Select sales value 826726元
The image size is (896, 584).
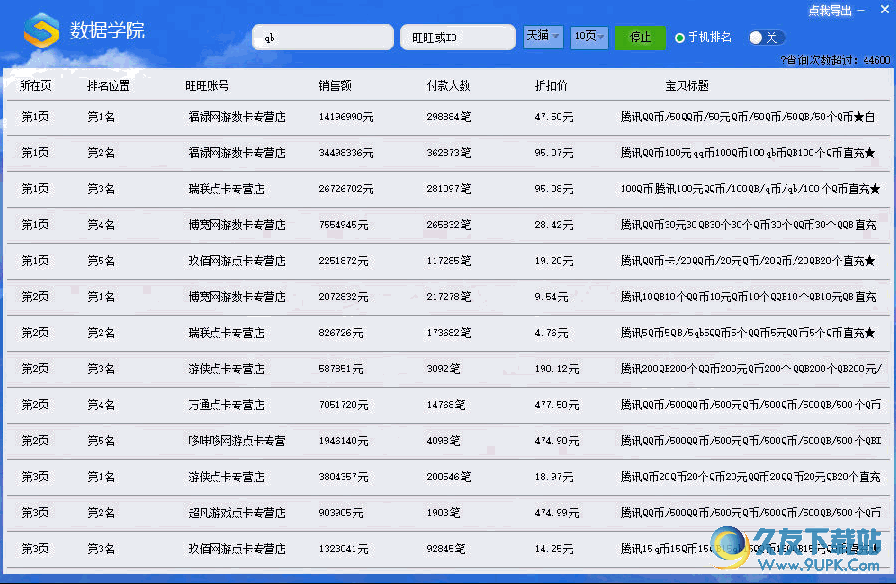click(x=341, y=333)
